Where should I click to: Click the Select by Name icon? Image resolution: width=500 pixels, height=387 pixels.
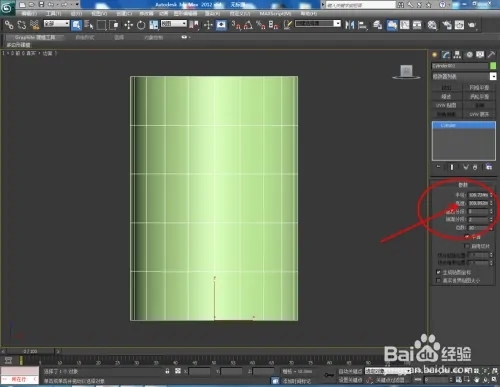(x=89, y=25)
